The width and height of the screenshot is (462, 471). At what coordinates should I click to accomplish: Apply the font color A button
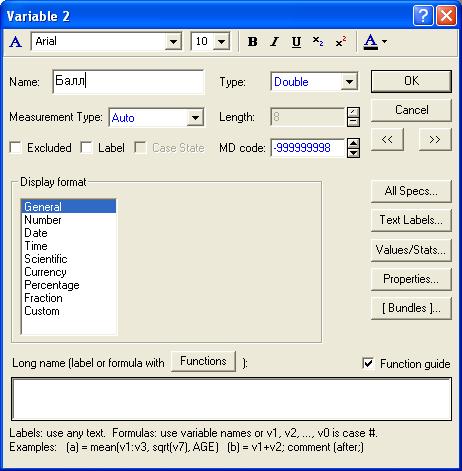[371, 42]
